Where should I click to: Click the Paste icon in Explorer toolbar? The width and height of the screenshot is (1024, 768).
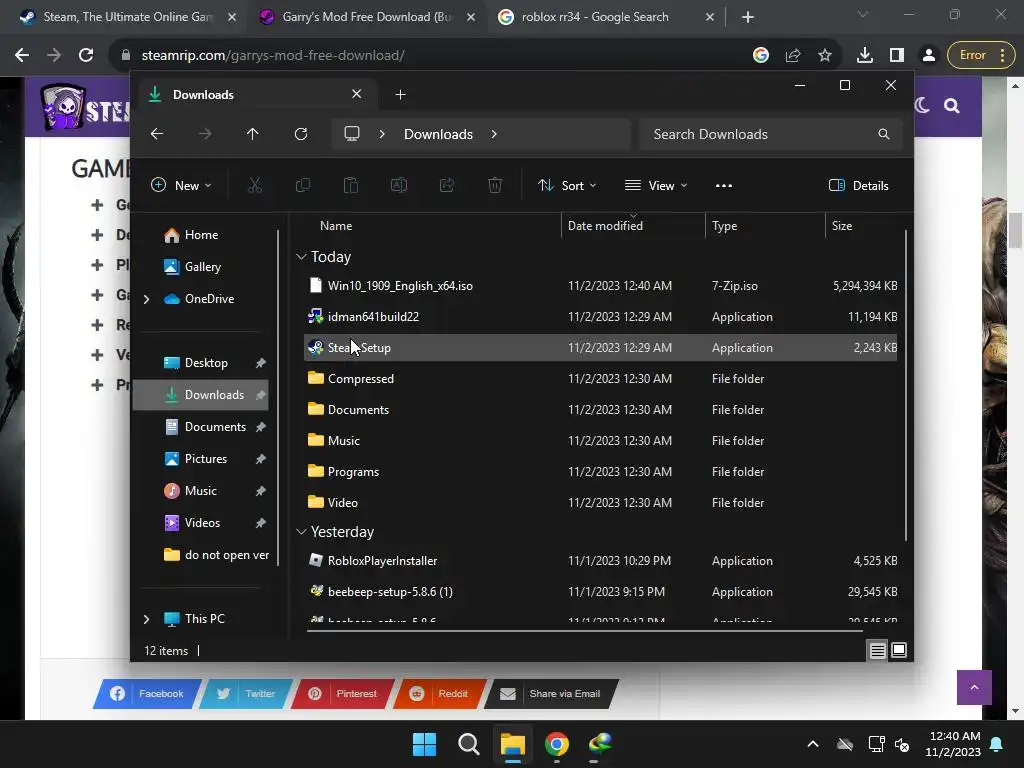pyautogui.click(x=351, y=185)
